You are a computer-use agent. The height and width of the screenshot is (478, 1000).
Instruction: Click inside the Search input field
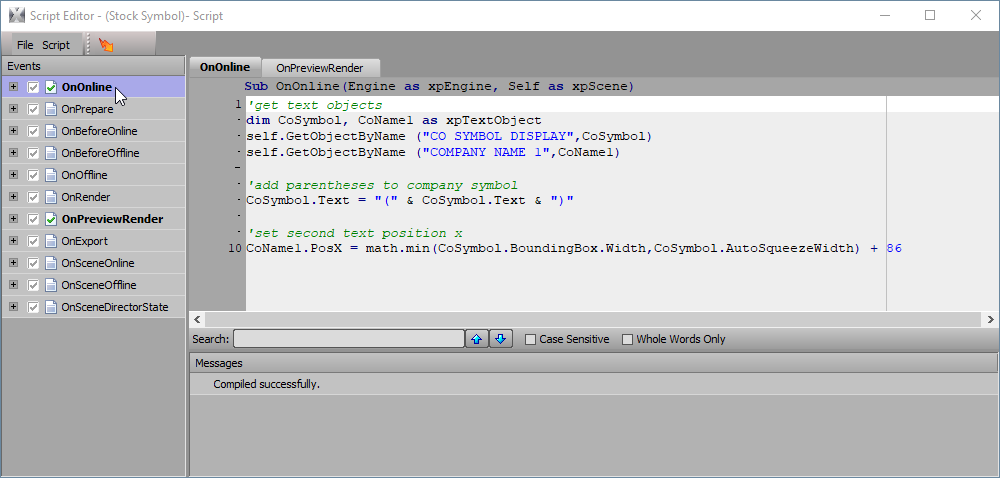[x=348, y=339]
